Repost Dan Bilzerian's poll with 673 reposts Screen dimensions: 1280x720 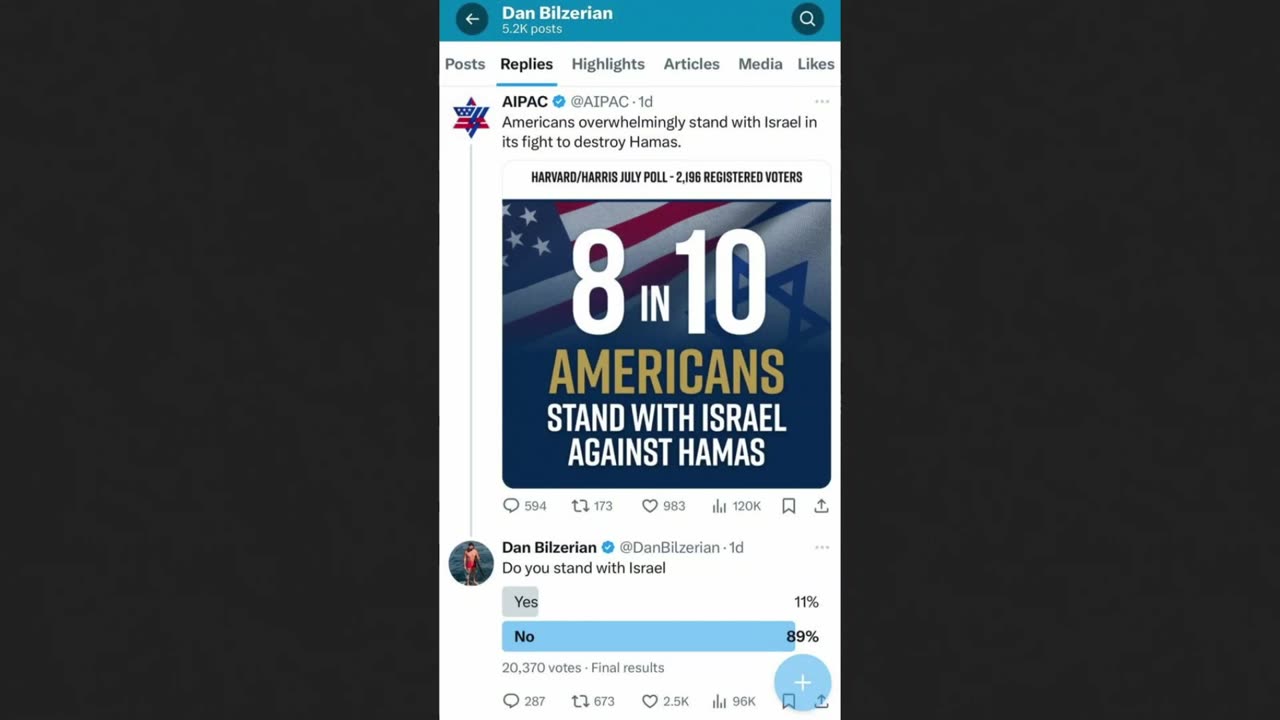[592, 701]
